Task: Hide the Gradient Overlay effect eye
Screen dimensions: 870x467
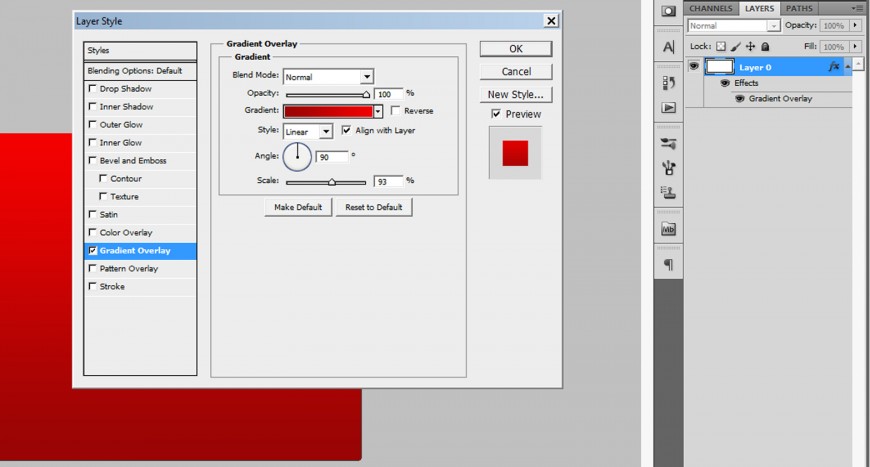Action: pyautogui.click(x=740, y=99)
